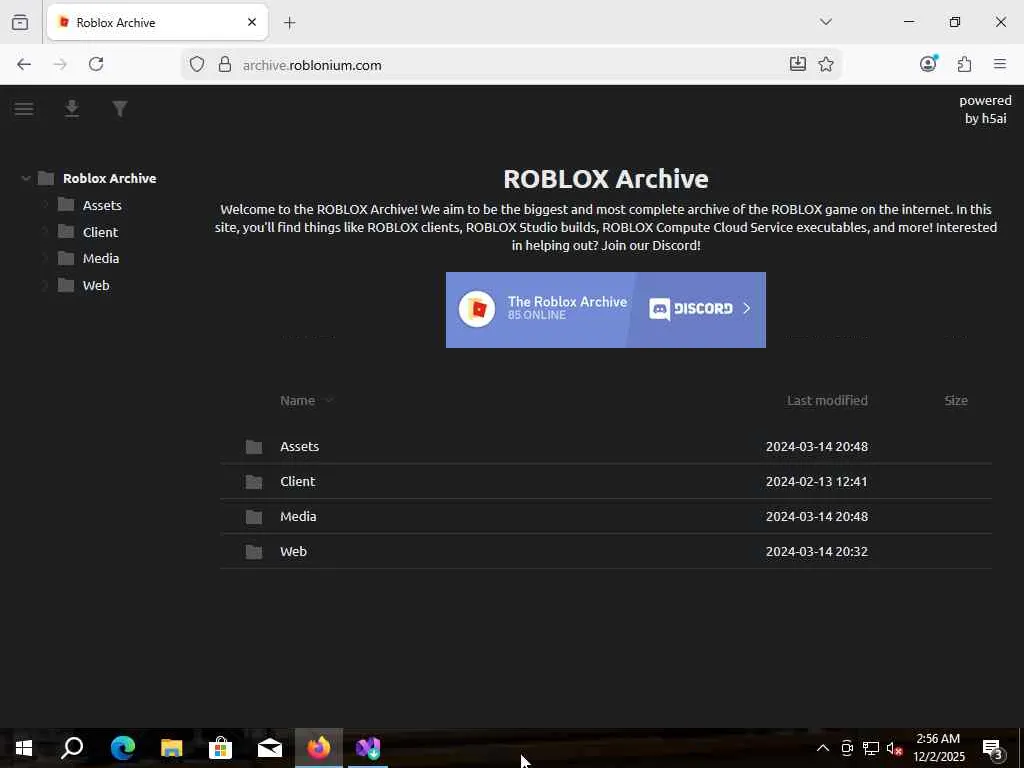This screenshot has width=1024, height=768.
Task: Show hidden system tray icons
Action: coord(823,748)
